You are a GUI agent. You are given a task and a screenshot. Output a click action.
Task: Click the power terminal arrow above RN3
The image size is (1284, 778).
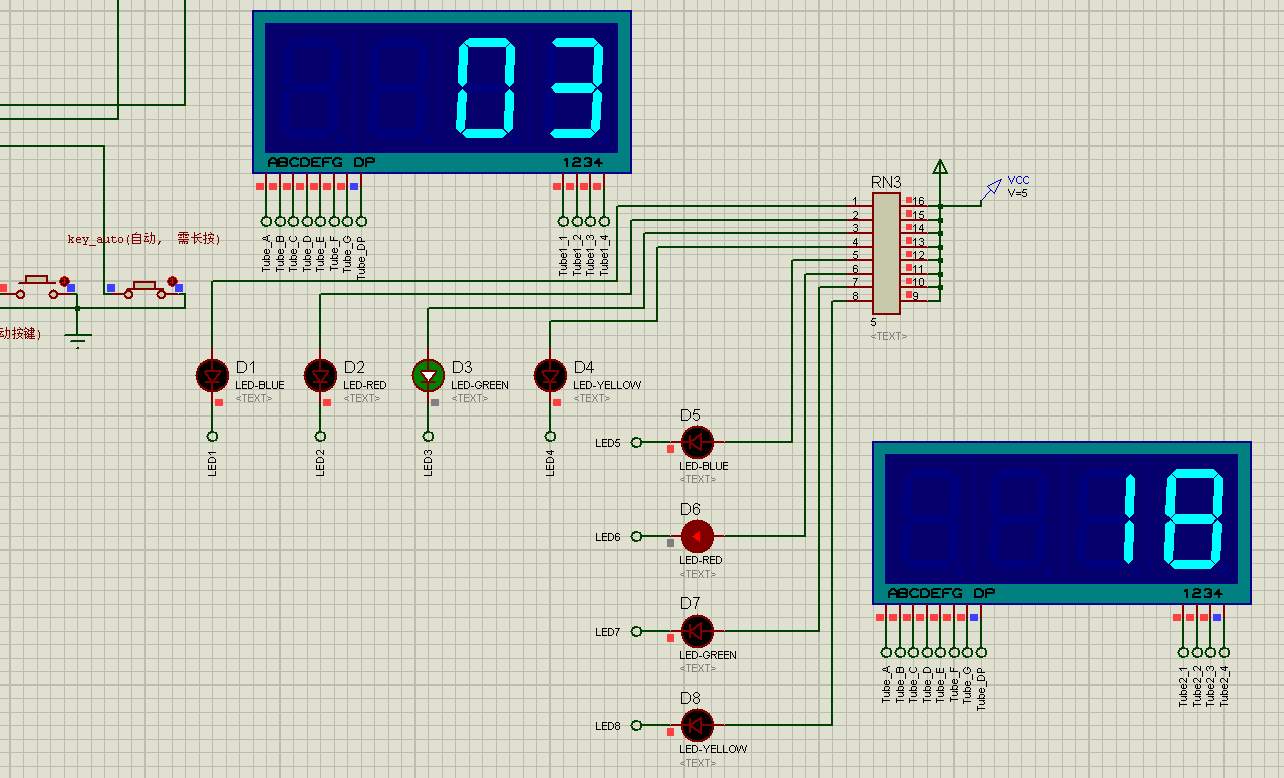tap(940, 167)
